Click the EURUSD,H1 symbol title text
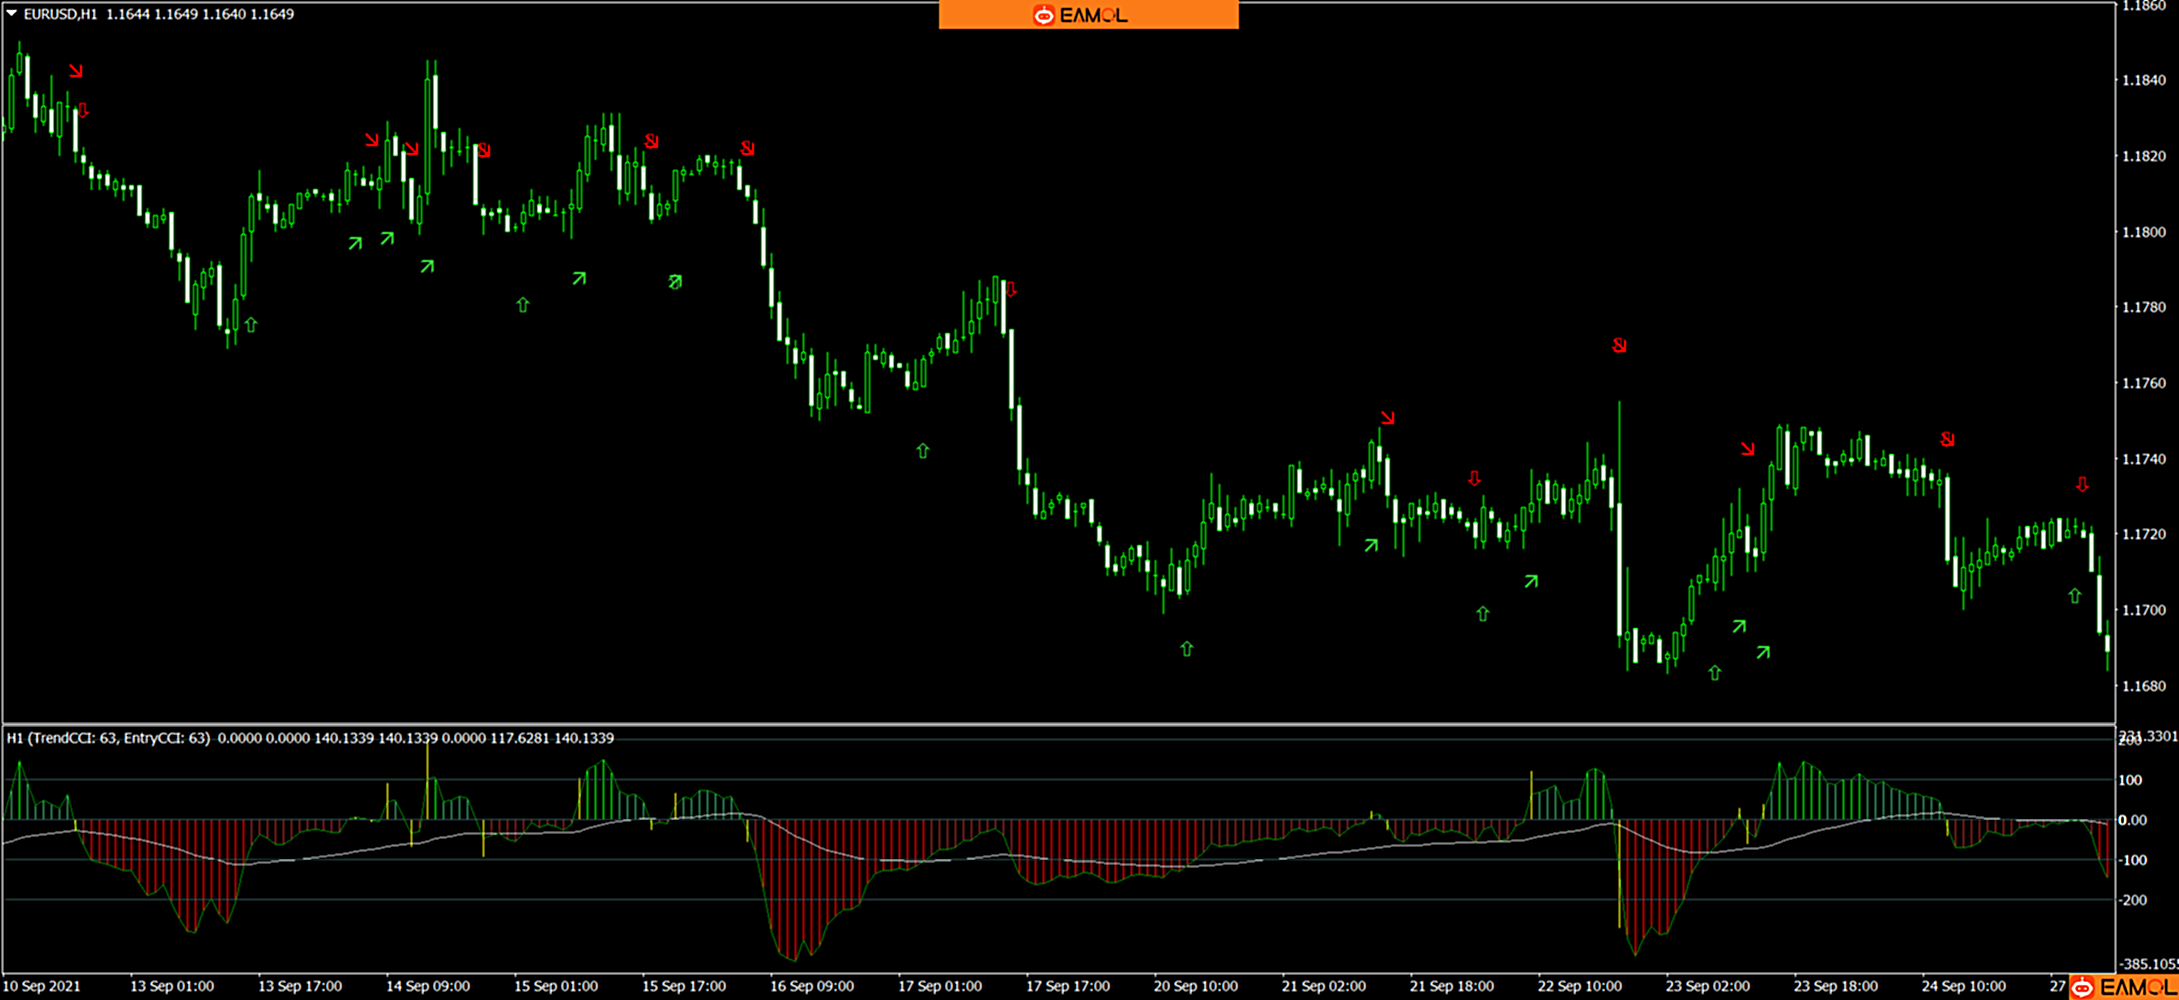The height and width of the screenshot is (1000, 2179). tap(60, 14)
